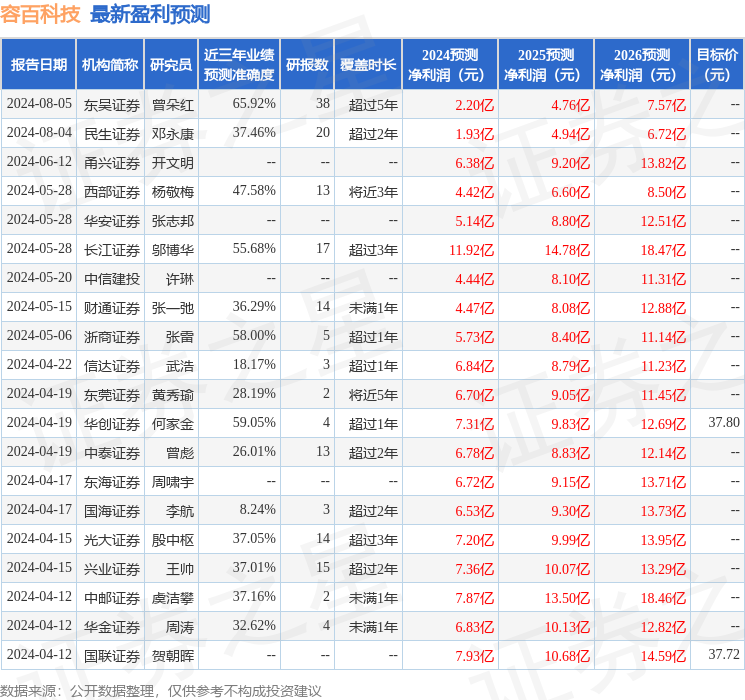Click the 1.93亿 2024 profit forecast
The image size is (745, 700).
(475, 134)
